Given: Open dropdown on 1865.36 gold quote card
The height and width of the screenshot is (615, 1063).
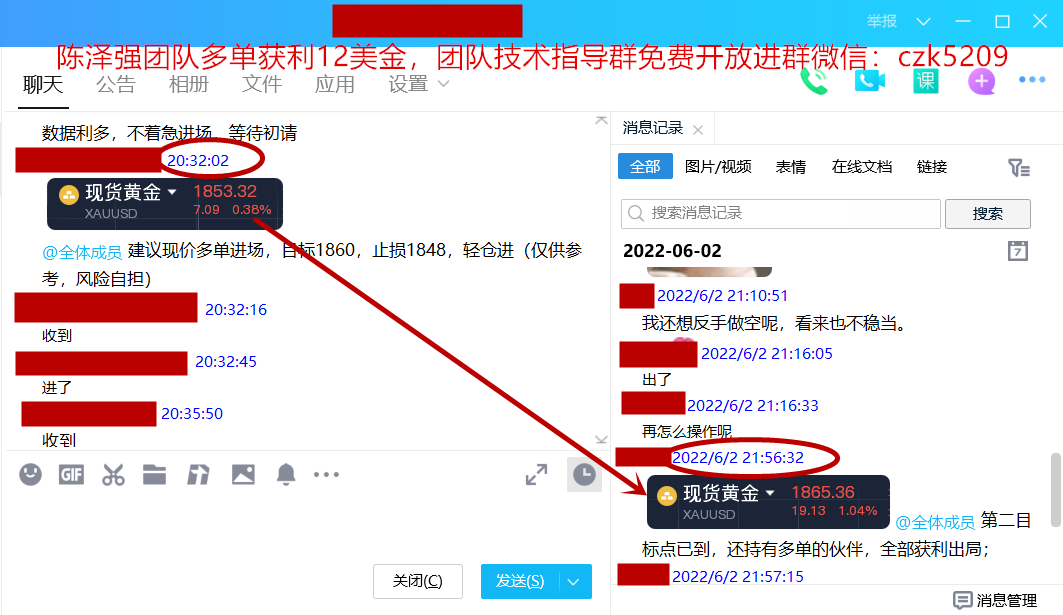Looking at the screenshot, I should click(770, 493).
